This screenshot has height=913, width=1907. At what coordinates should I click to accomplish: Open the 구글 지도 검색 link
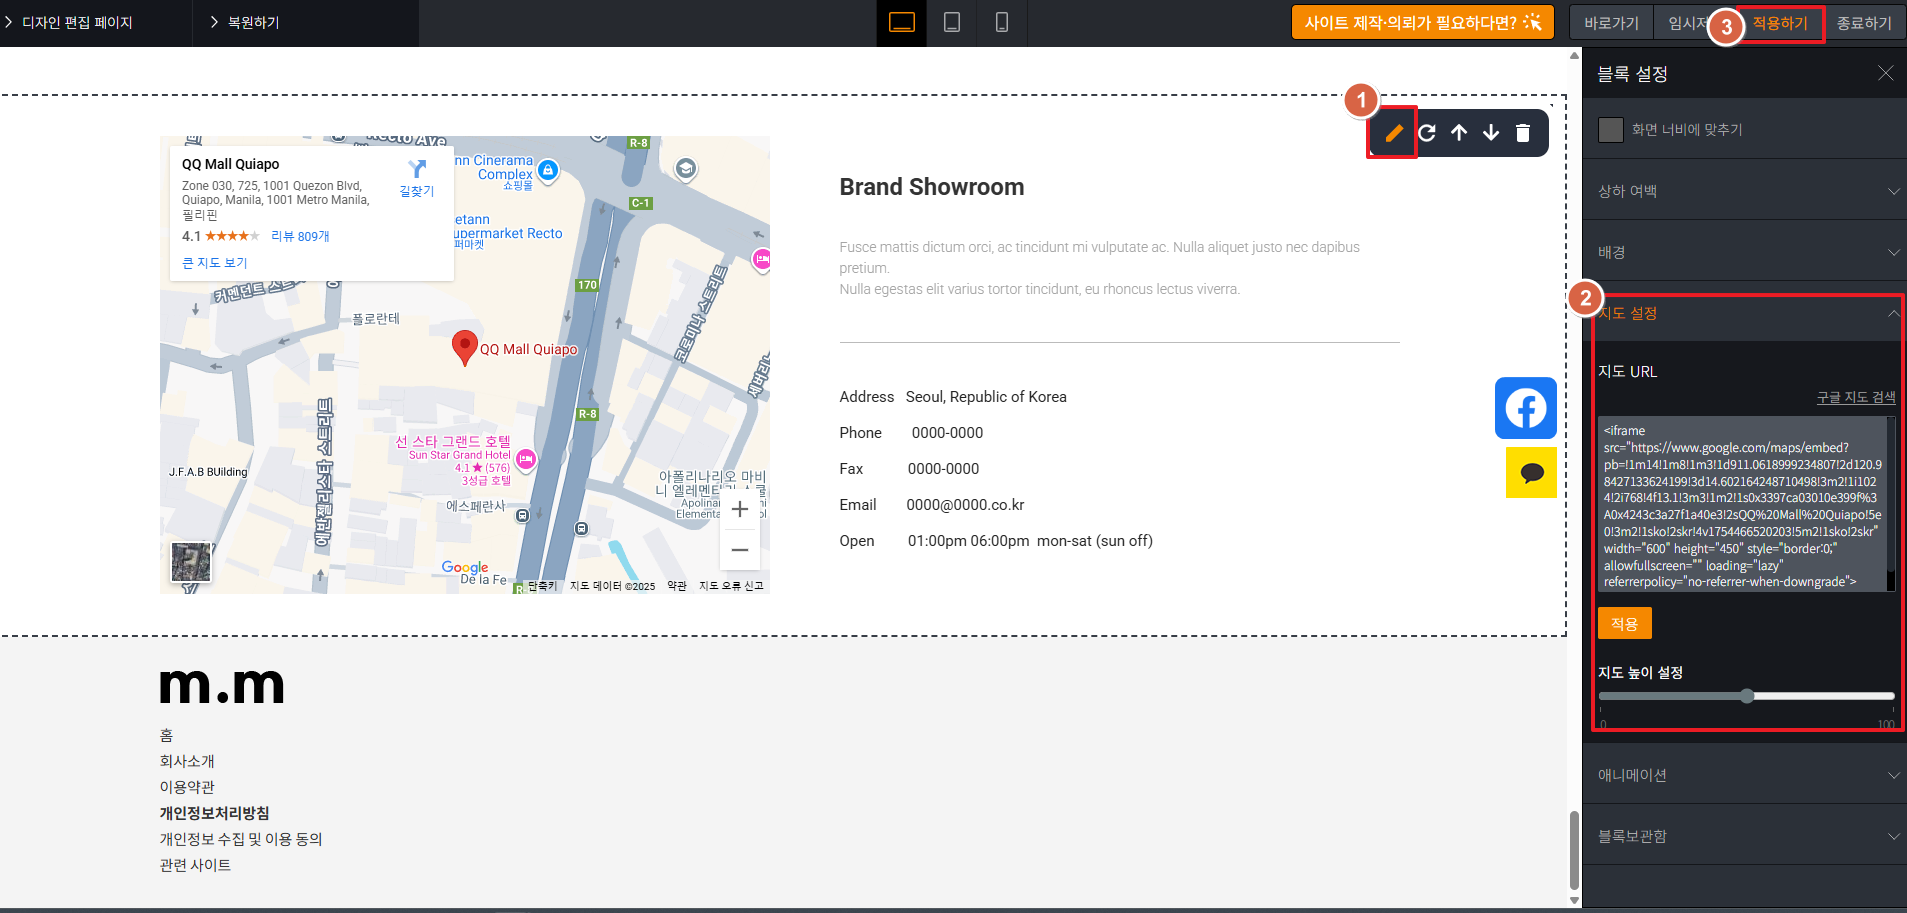click(x=1855, y=397)
